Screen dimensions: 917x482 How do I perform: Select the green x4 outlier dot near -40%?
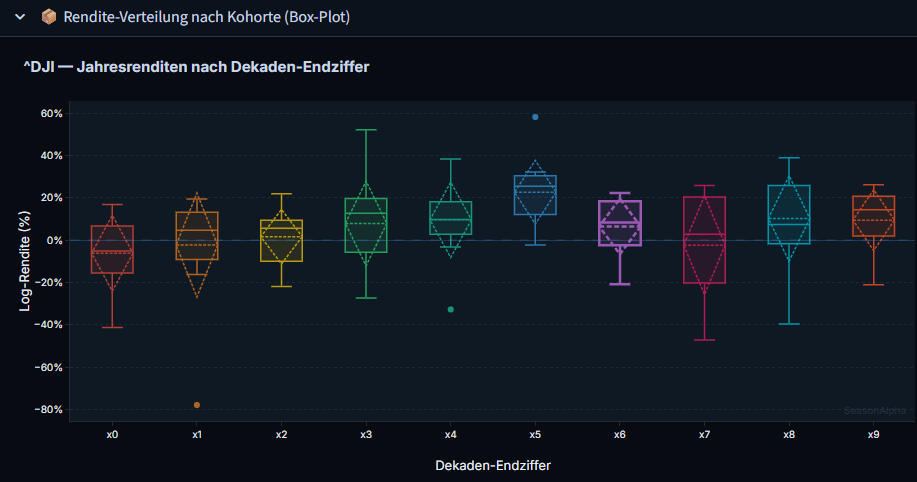450,309
